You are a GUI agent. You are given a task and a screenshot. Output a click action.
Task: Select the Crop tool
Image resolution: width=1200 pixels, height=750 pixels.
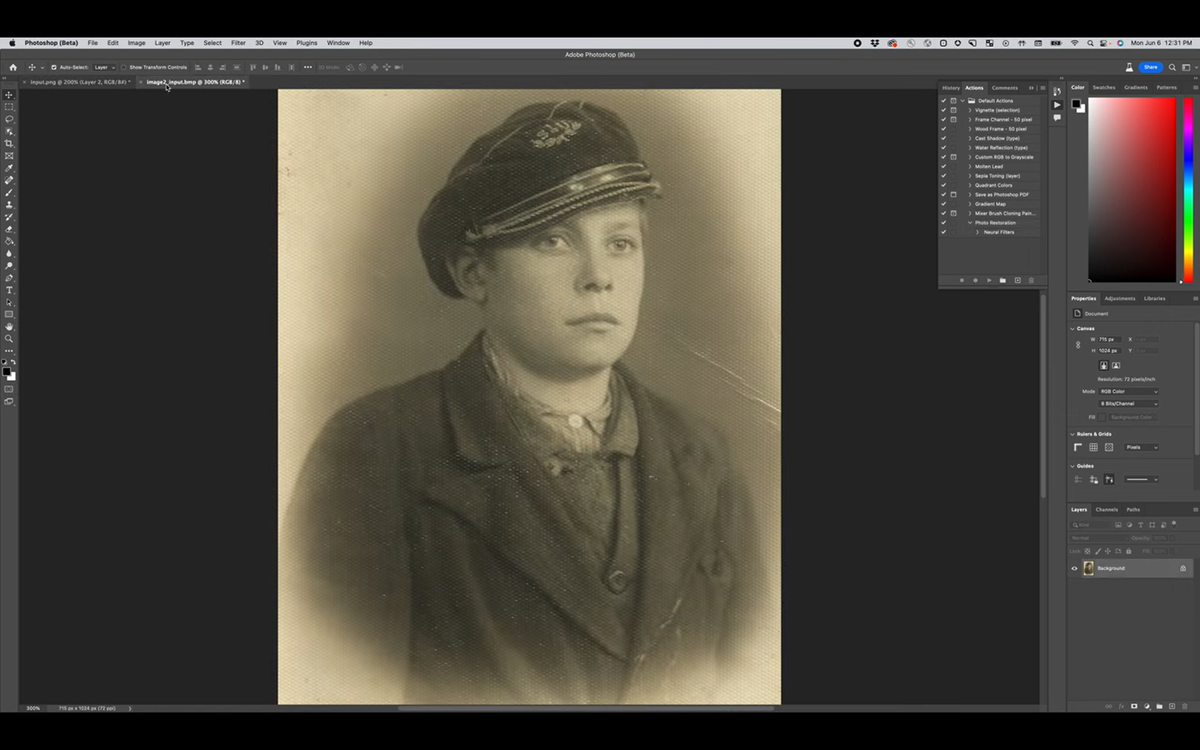9,143
